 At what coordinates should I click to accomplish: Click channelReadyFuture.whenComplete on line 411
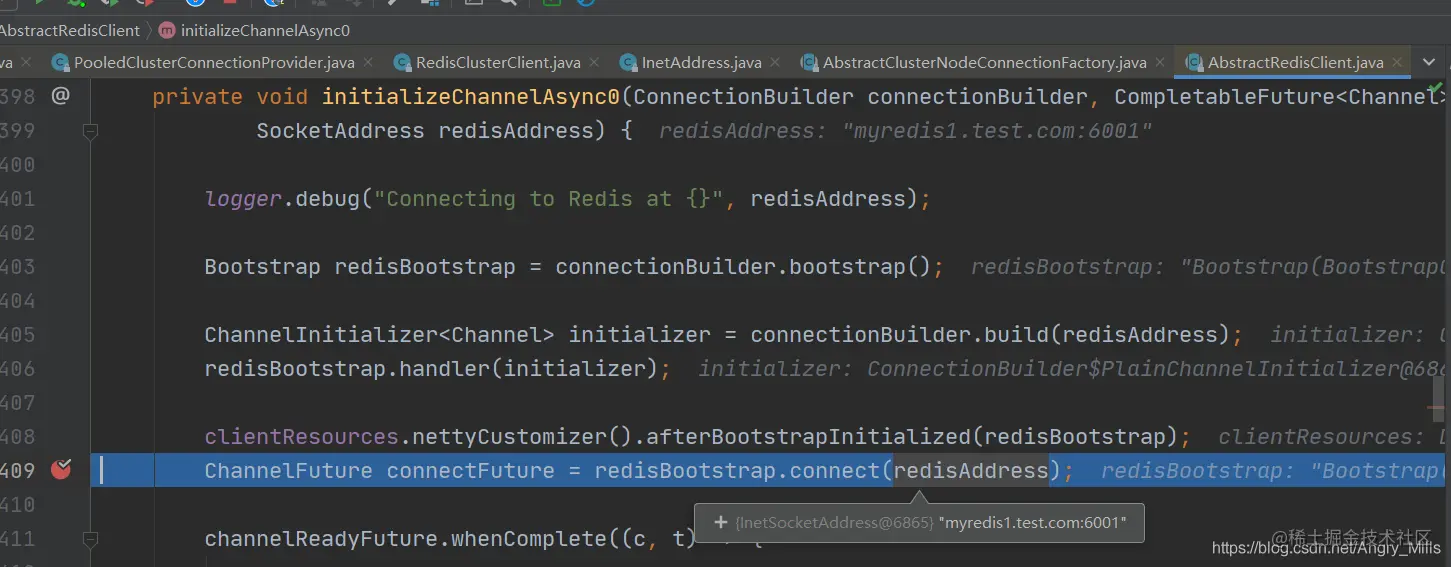coord(406,539)
